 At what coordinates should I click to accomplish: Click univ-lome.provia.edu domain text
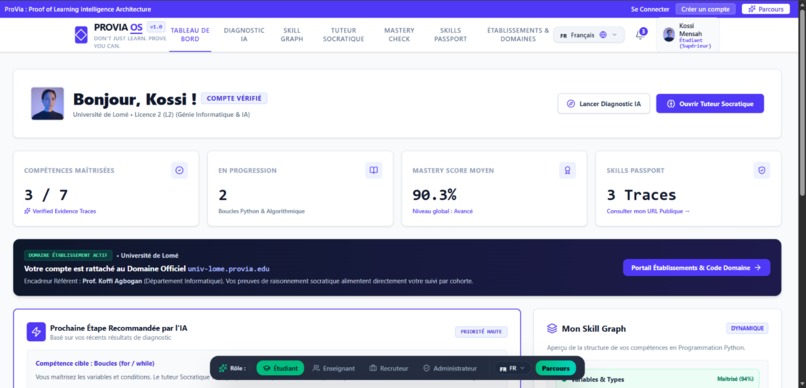[x=229, y=269]
